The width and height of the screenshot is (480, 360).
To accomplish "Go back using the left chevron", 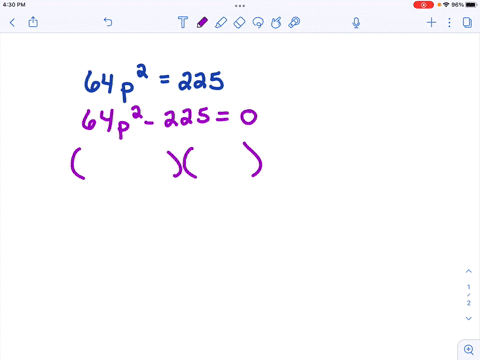I will pyautogui.click(x=12, y=23).
